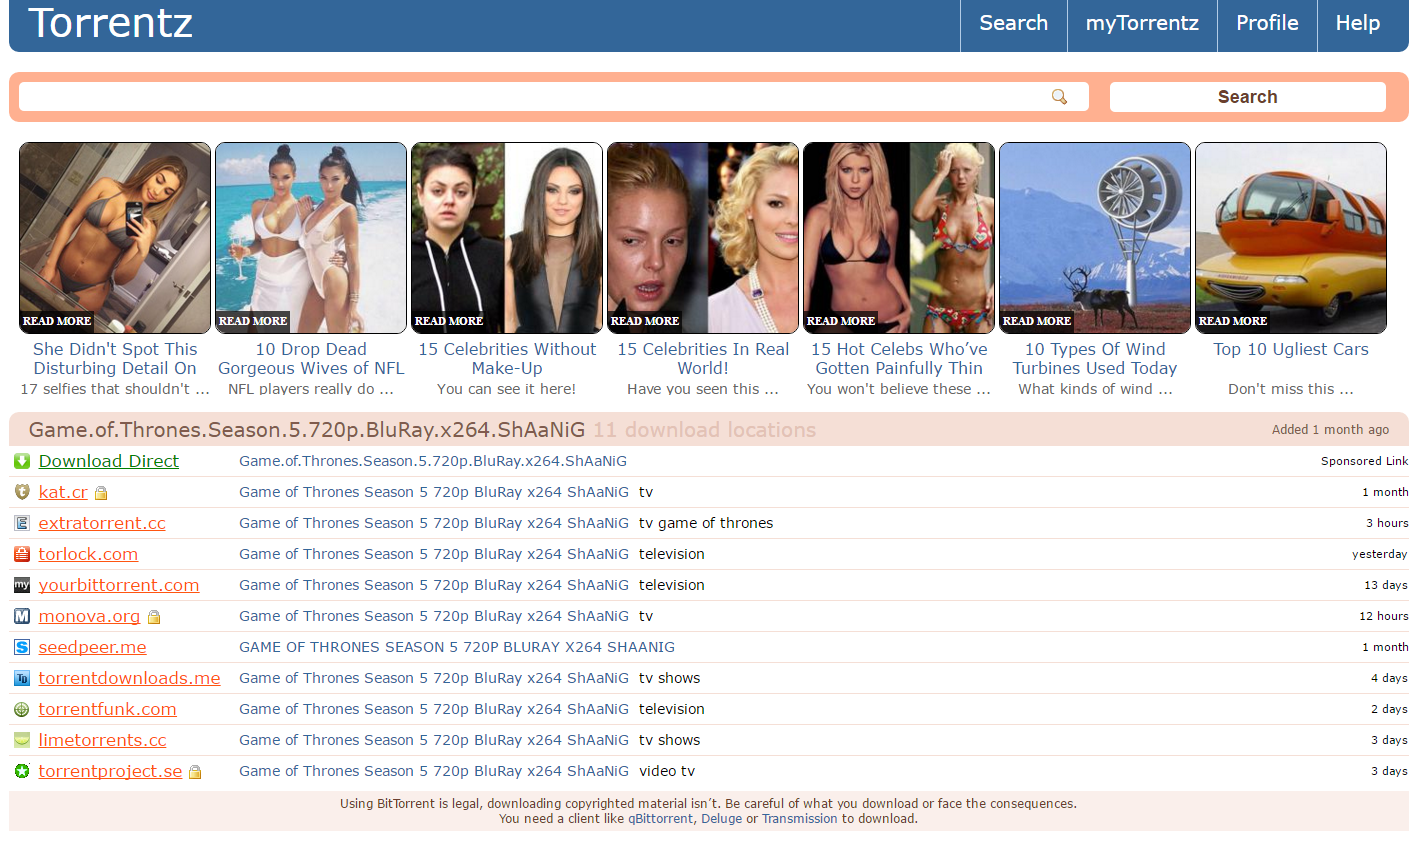Click the '12 hours' age on monova row
Screen dimensions: 1417x841
point(1384,616)
